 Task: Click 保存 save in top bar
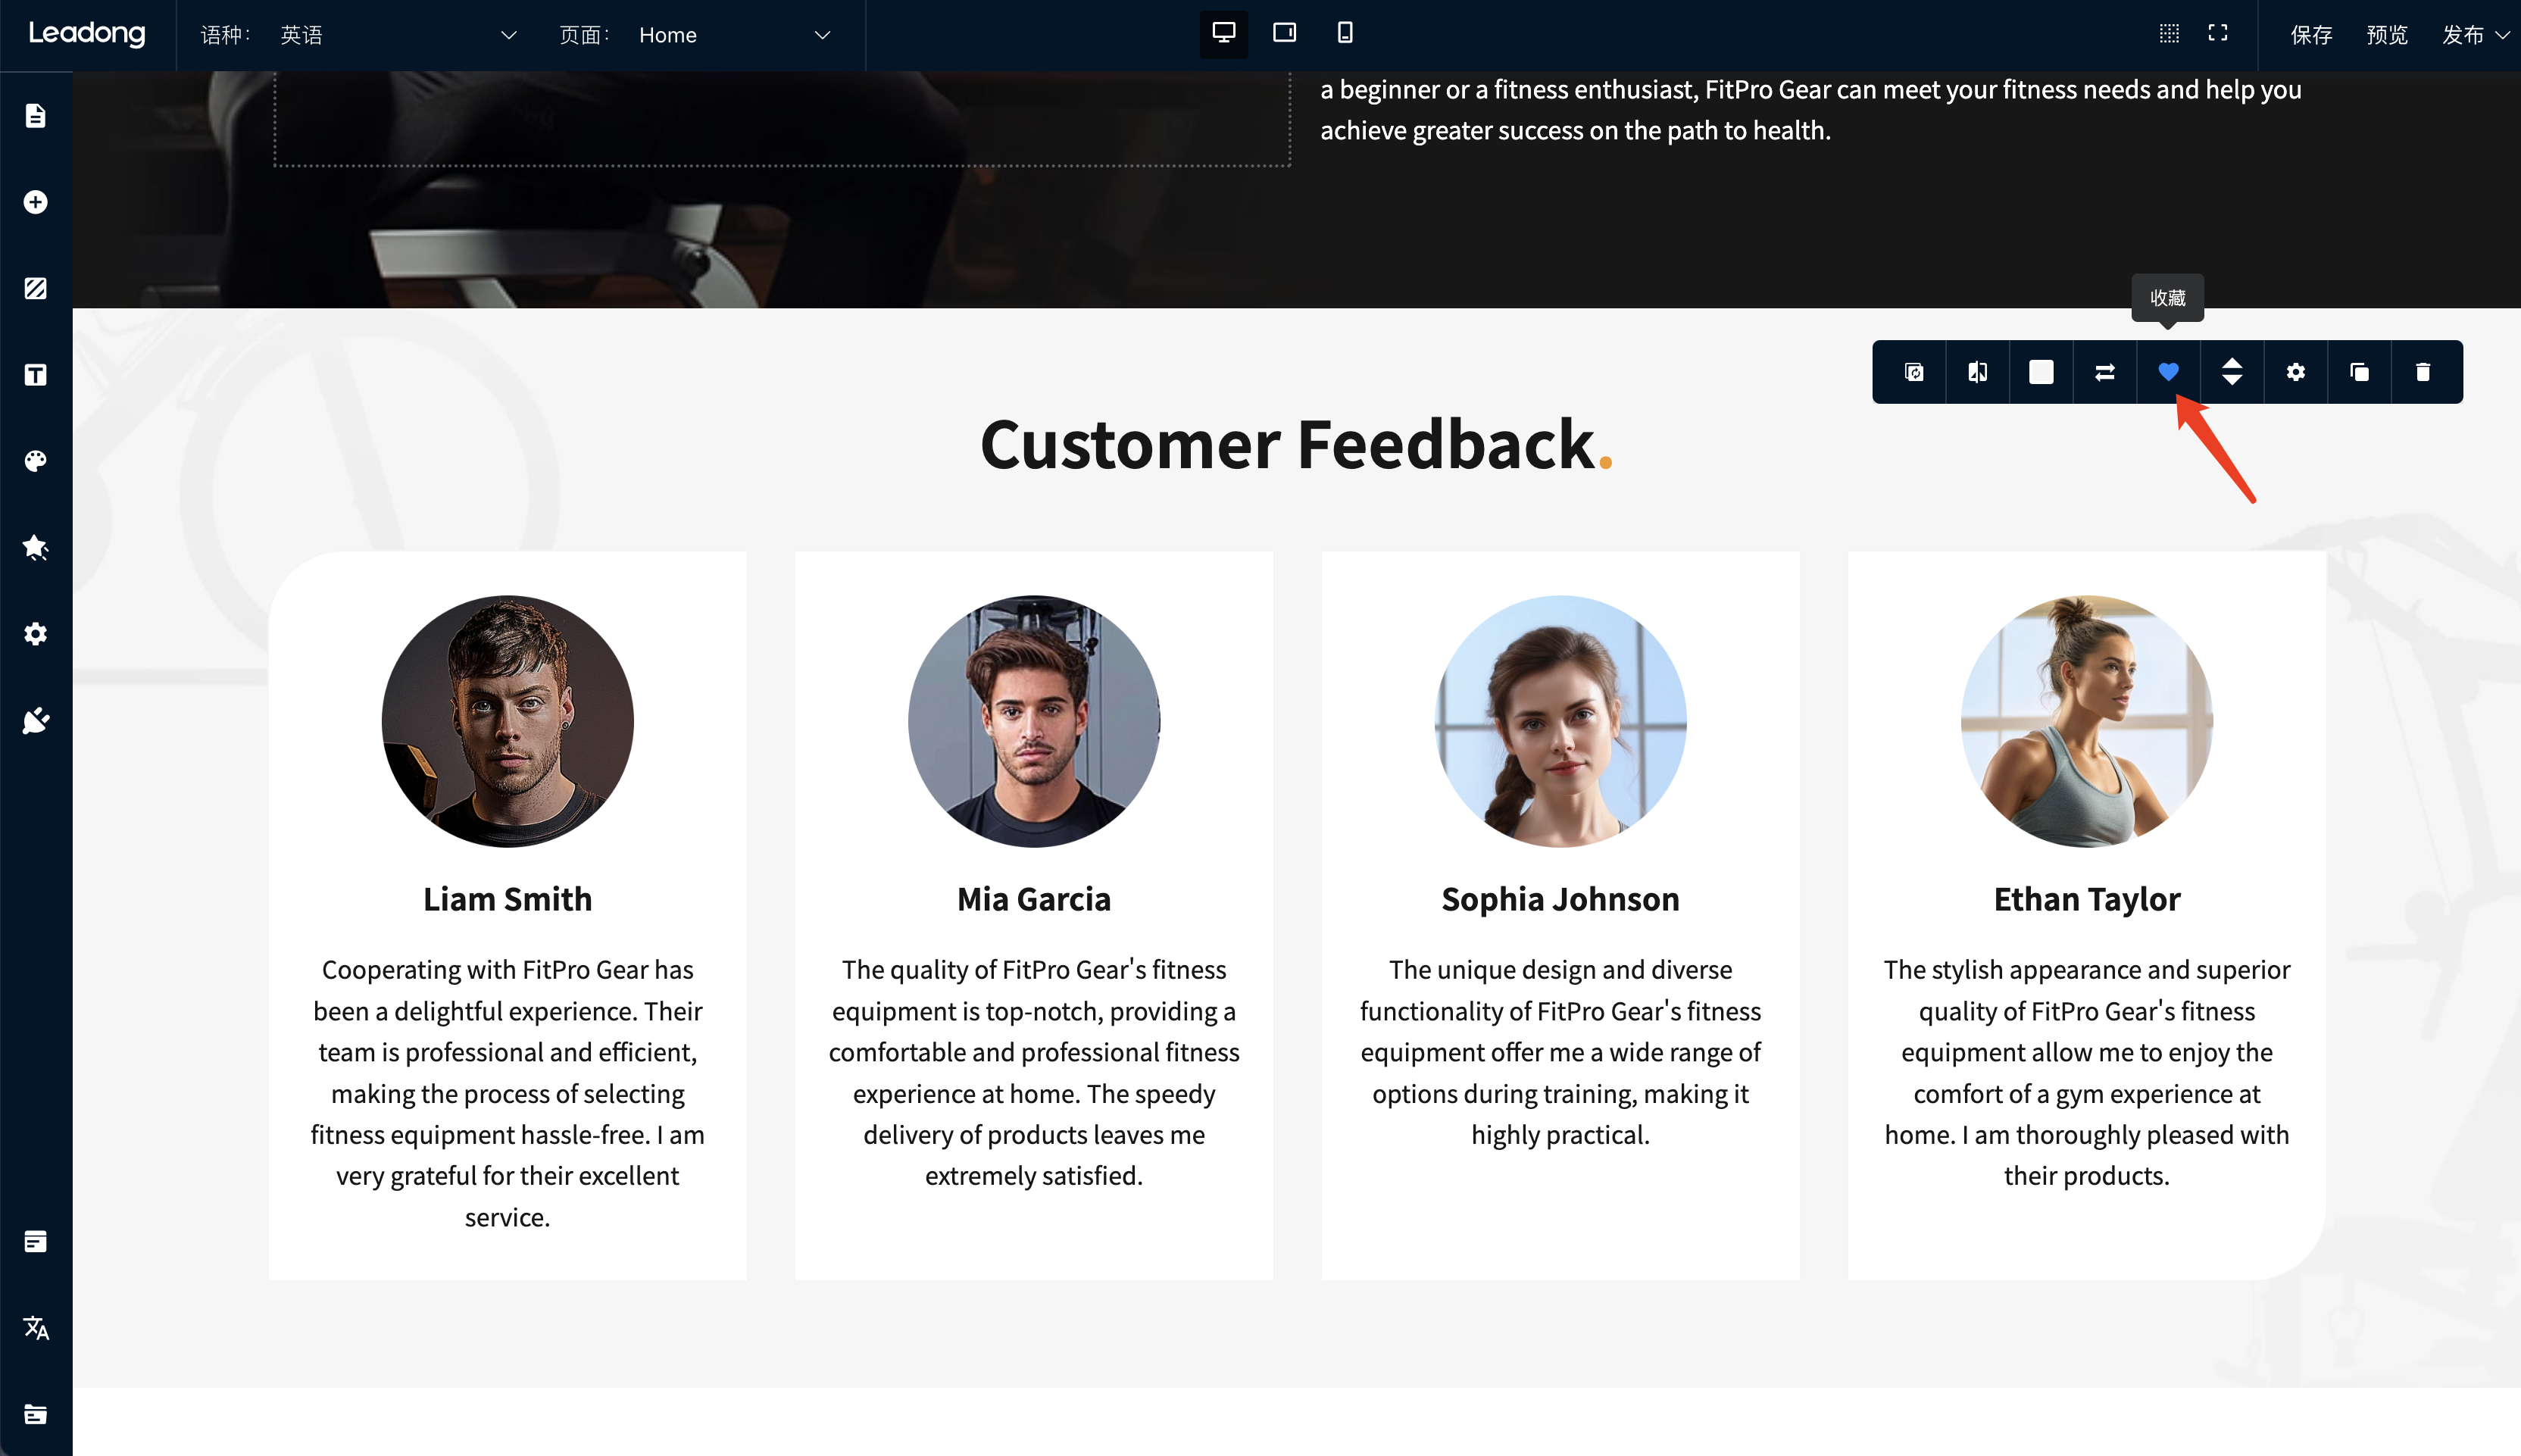[x=2310, y=35]
